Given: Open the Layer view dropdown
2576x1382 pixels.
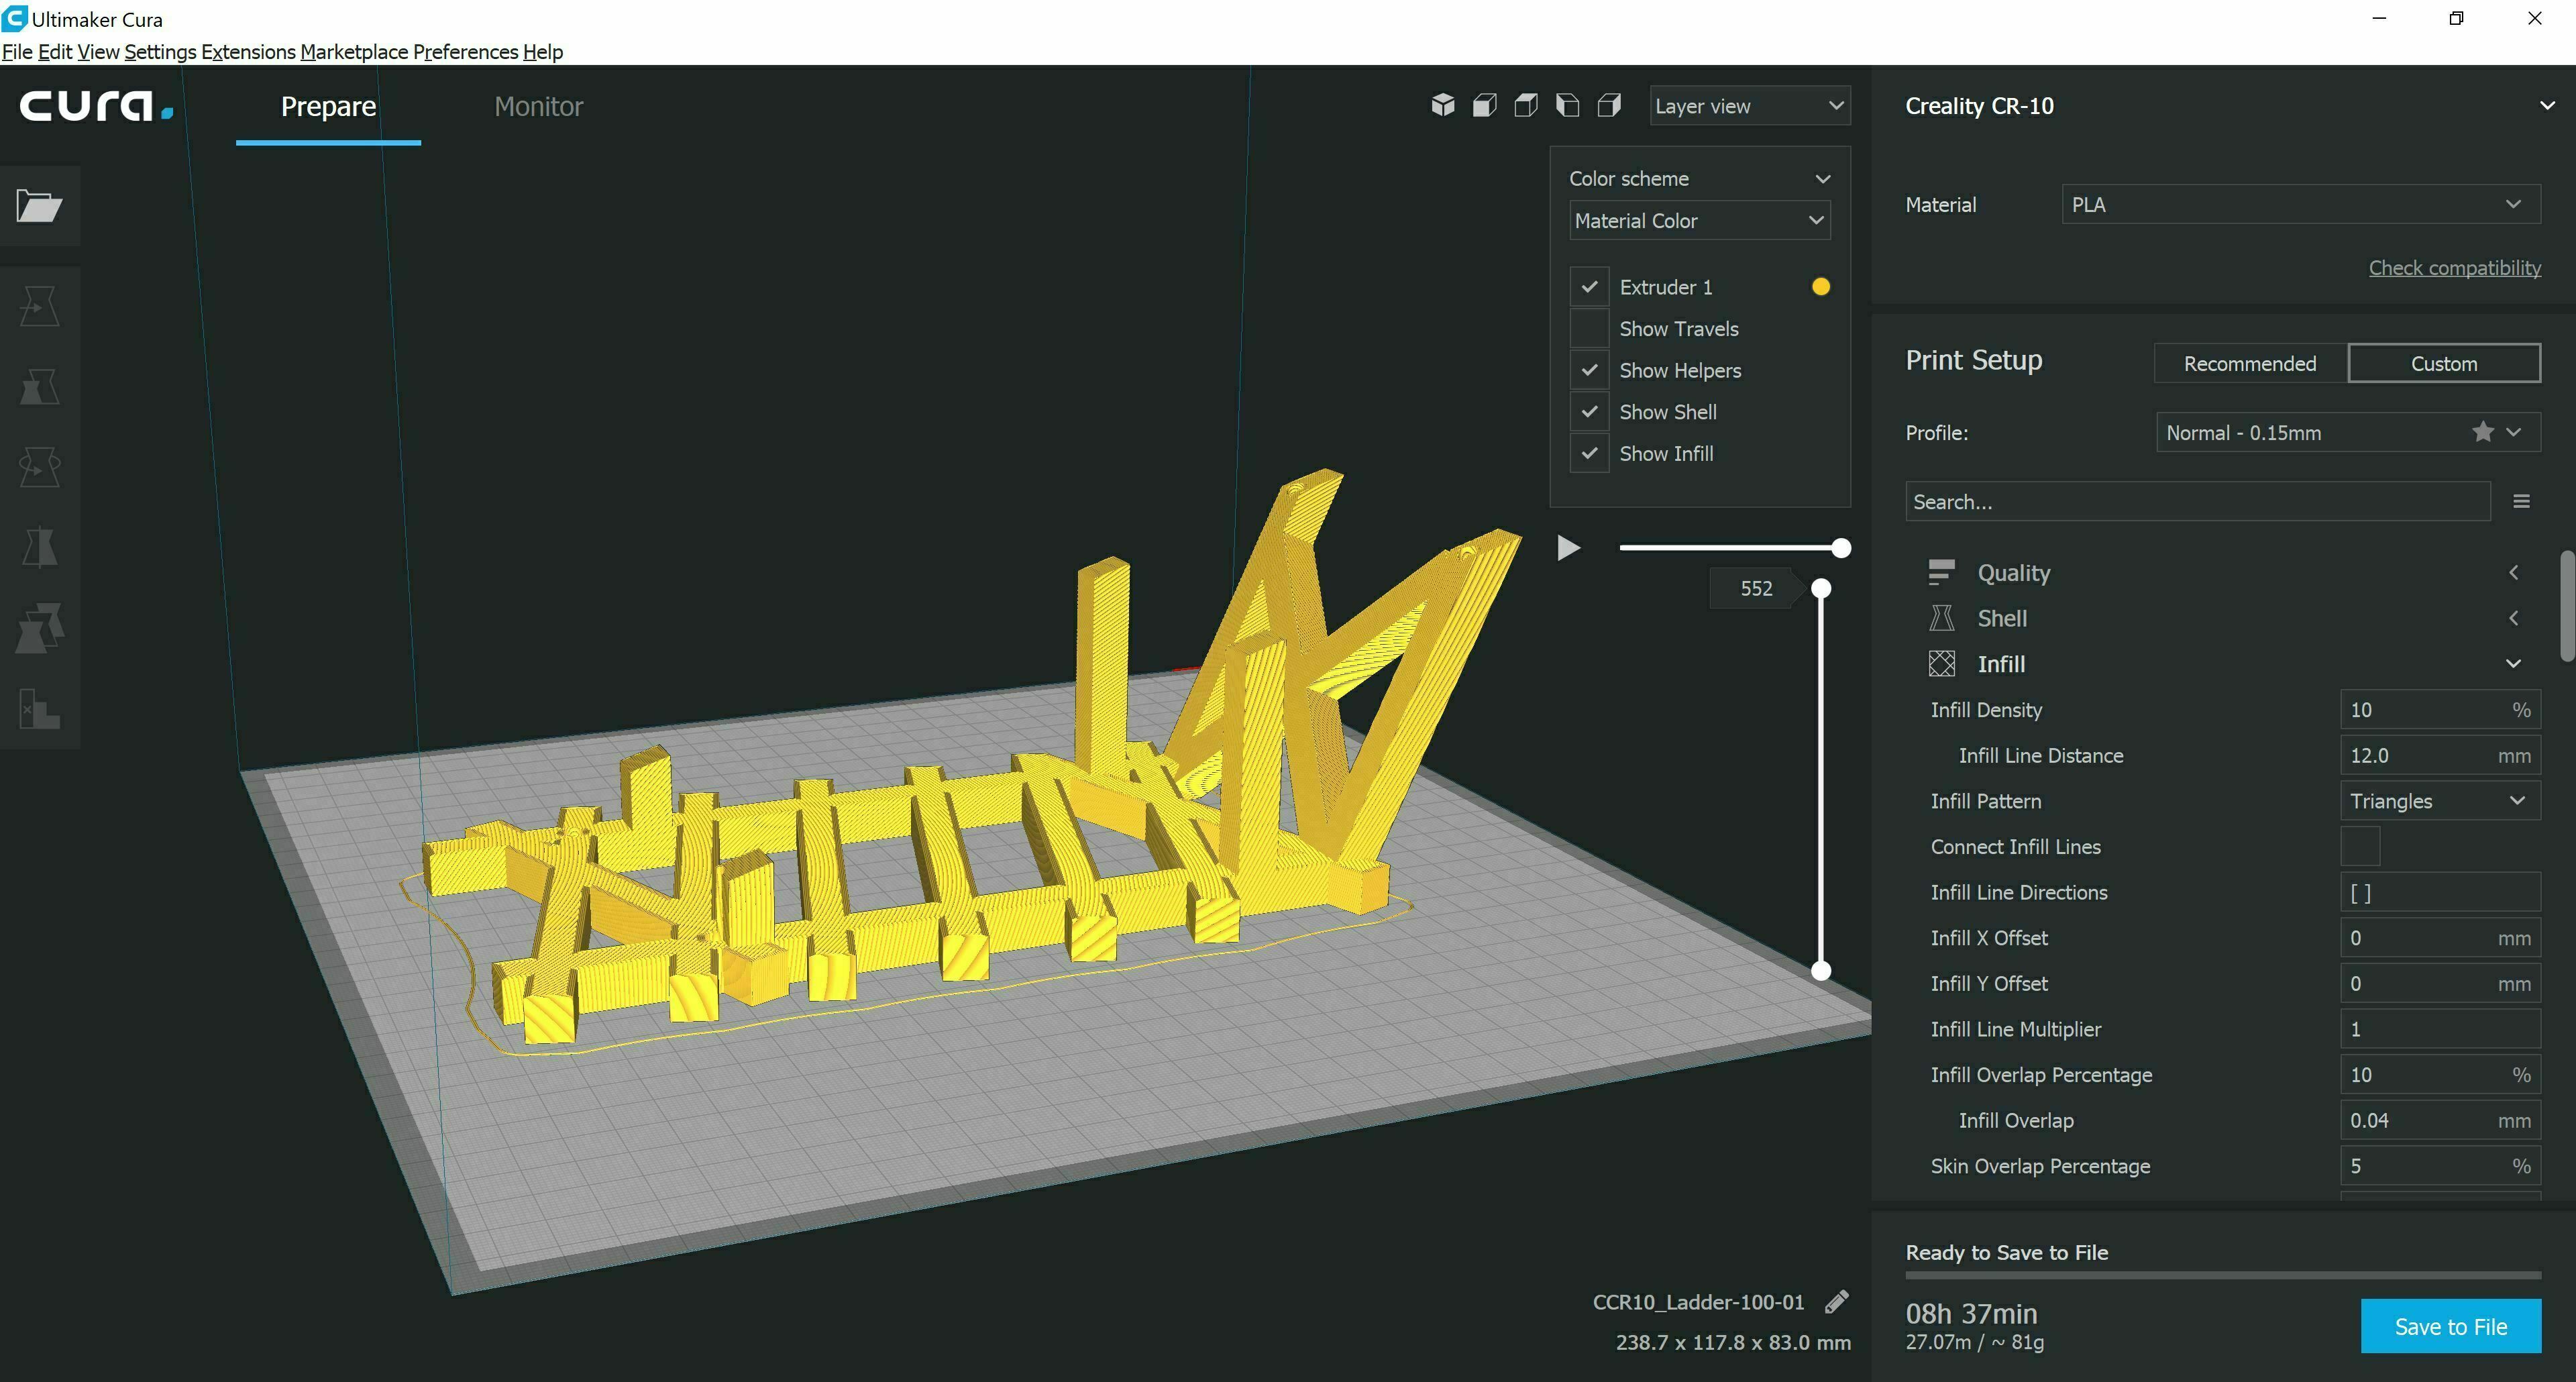Looking at the screenshot, I should (x=1749, y=106).
